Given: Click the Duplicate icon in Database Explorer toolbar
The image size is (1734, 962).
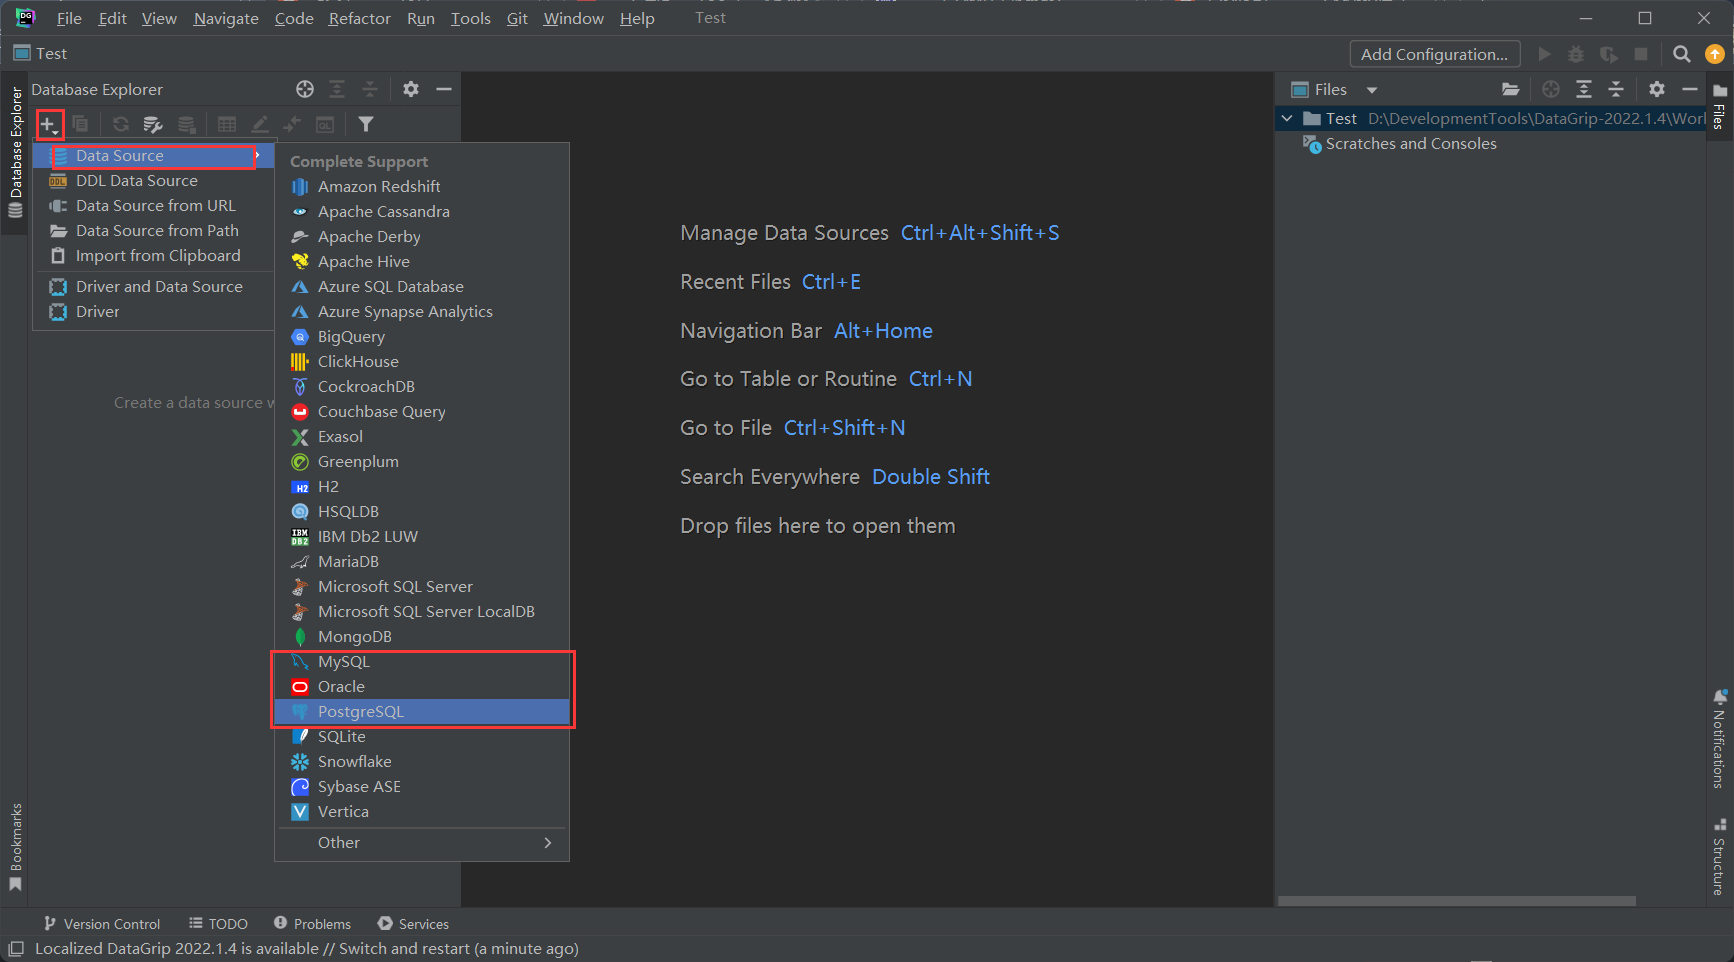Looking at the screenshot, I should coord(80,124).
